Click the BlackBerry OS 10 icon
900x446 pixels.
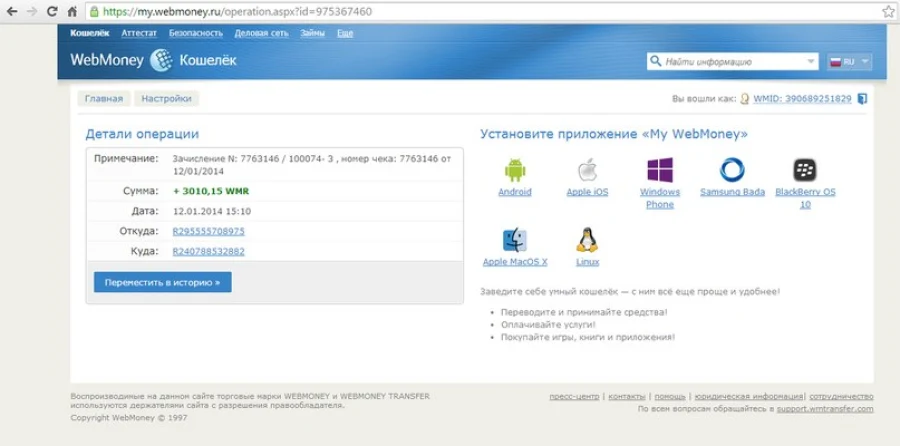pos(805,170)
